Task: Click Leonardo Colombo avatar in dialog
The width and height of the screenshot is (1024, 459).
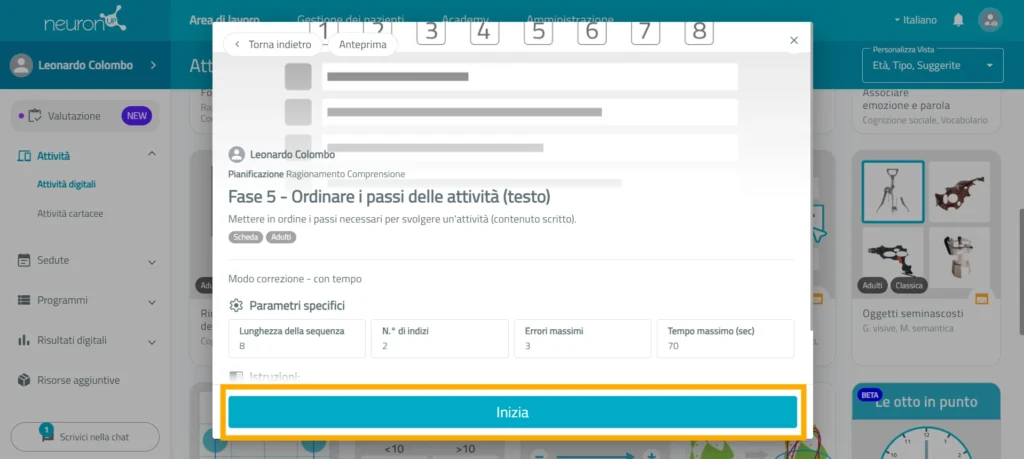Action: click(x=236, y=155)
